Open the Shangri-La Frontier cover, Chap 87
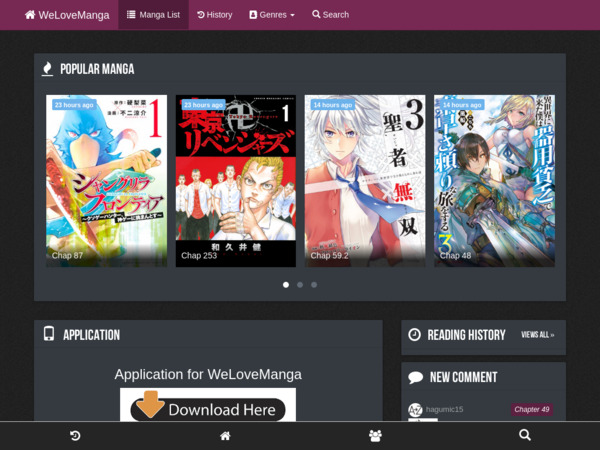Image resolution: width=600 pixels, height=450 pixels. (106, 181)
